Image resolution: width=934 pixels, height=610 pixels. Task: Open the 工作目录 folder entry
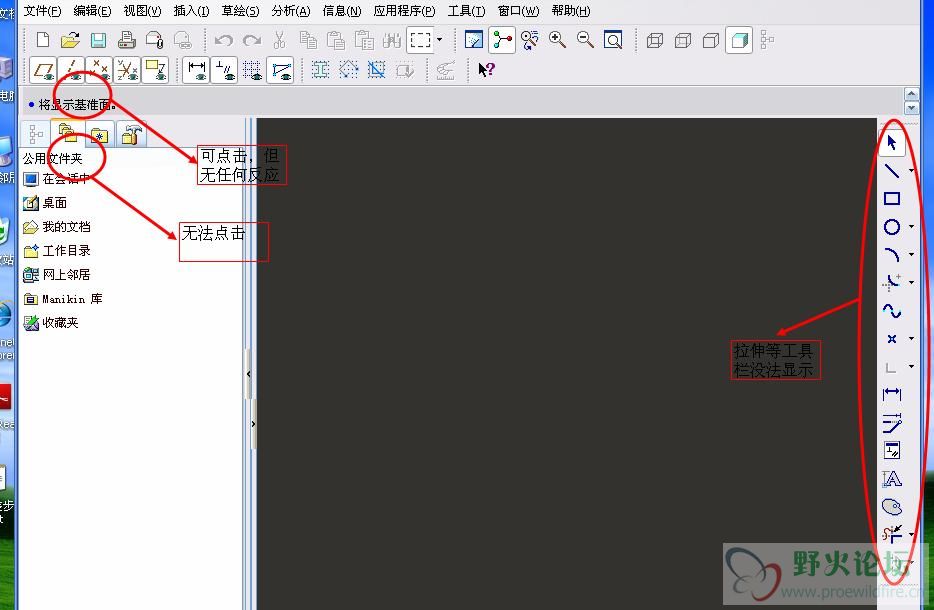[57, 251]
